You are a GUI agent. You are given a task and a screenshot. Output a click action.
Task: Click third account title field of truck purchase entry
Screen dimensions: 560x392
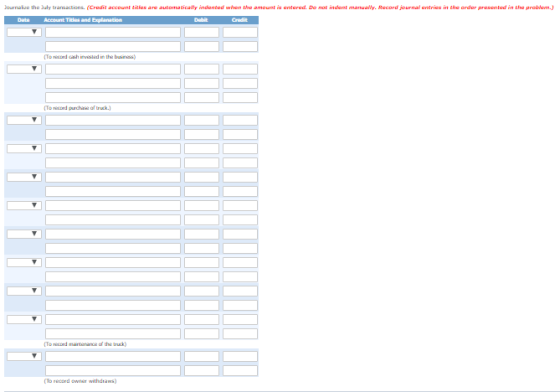pyautogui.click(x=113, y=97)
